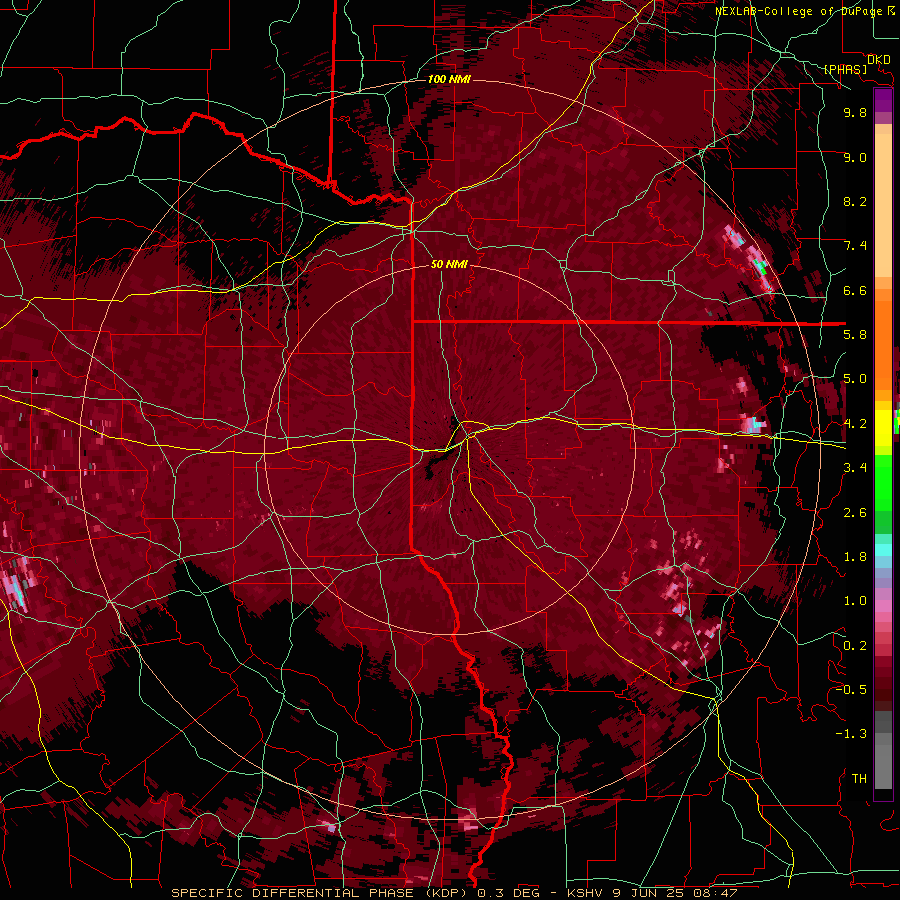The image size is (900, 900).
Task: Click the 100 NMI range ring label
Action: pyautogui.click(x=449, y=79)
